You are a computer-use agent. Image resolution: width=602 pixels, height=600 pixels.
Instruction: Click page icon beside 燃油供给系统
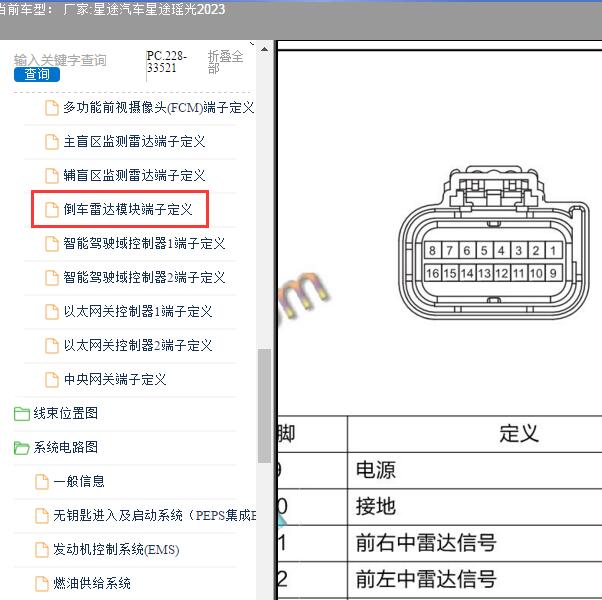click(41, 584)
